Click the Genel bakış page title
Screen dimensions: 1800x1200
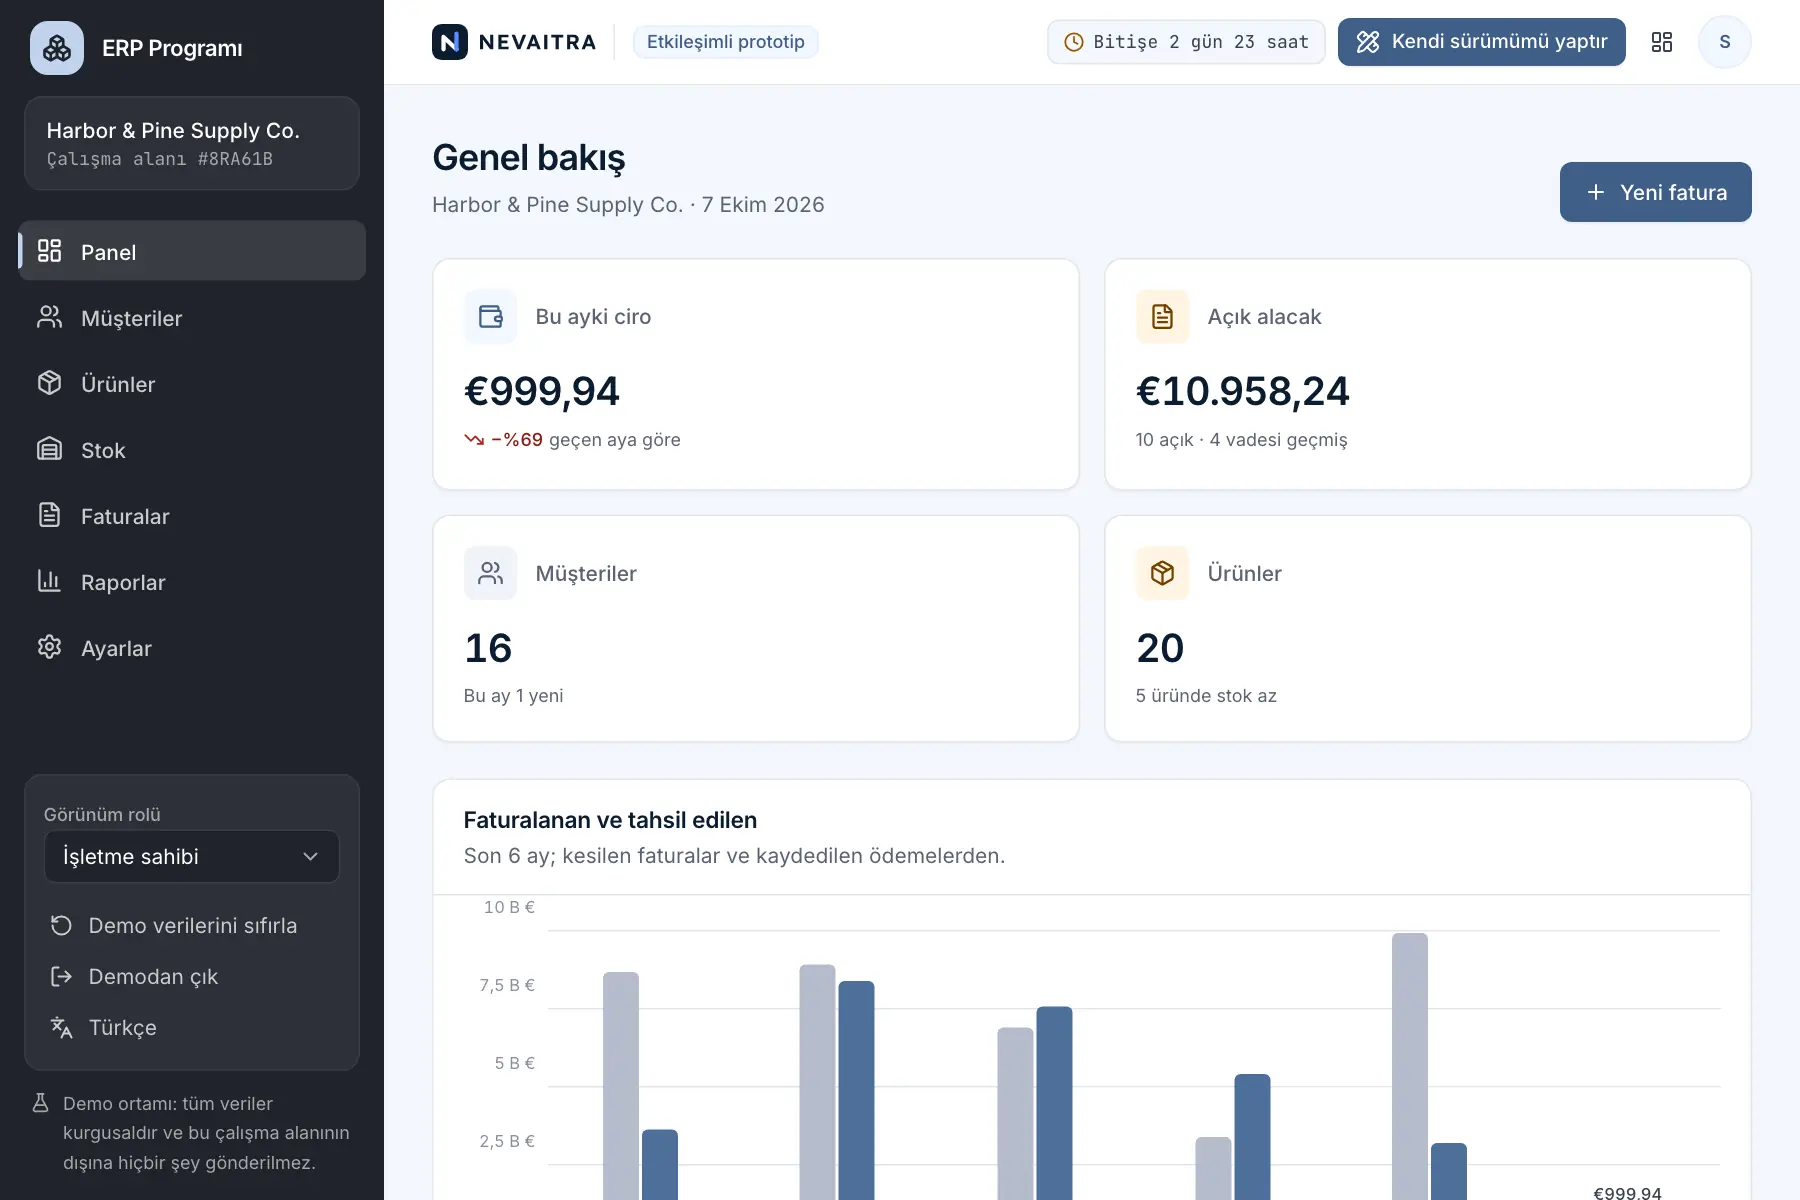(x=529, y=158)
